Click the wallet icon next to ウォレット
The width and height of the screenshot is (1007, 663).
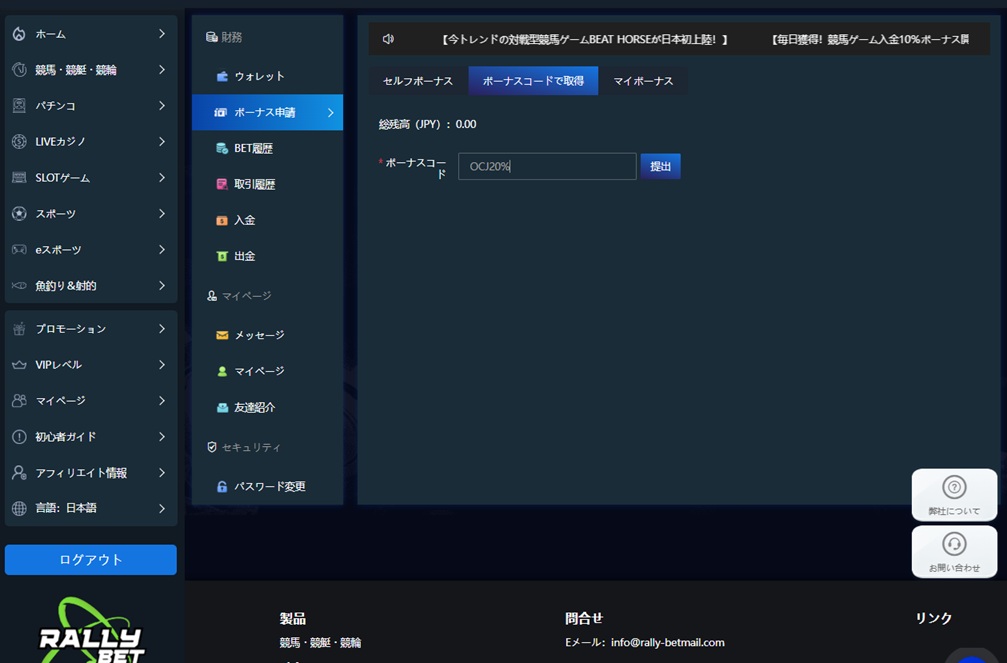pos(222,76)
